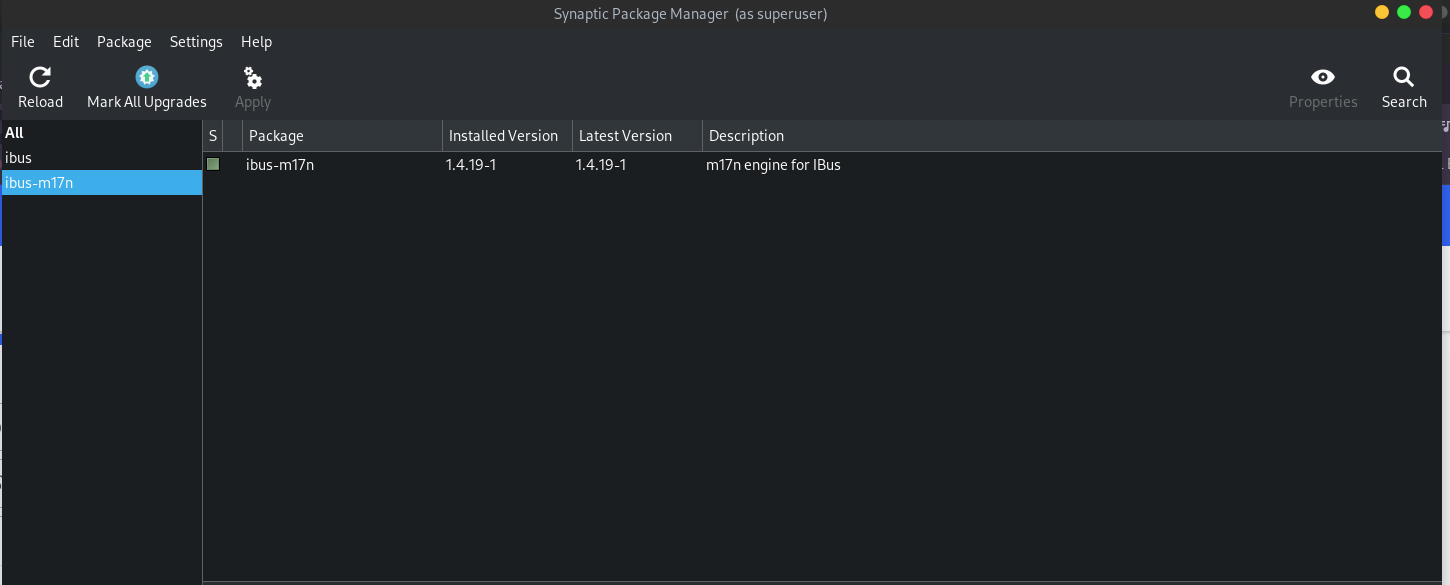Open the File menu

tap(23, 42)
